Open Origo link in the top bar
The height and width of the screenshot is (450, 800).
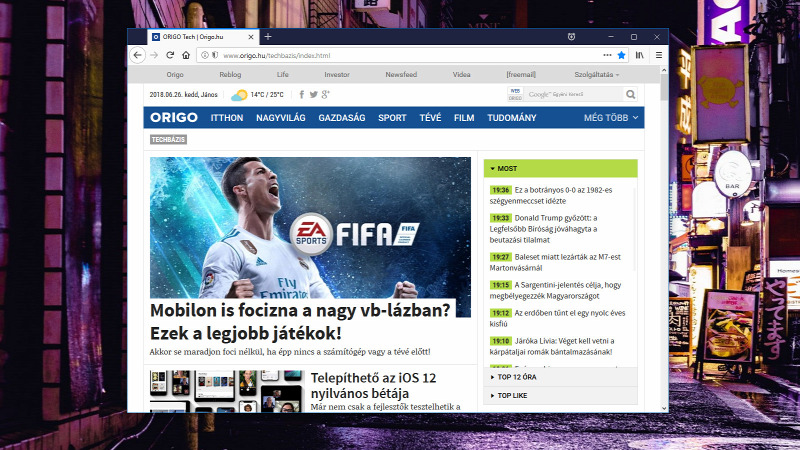(x=174, y=74)
